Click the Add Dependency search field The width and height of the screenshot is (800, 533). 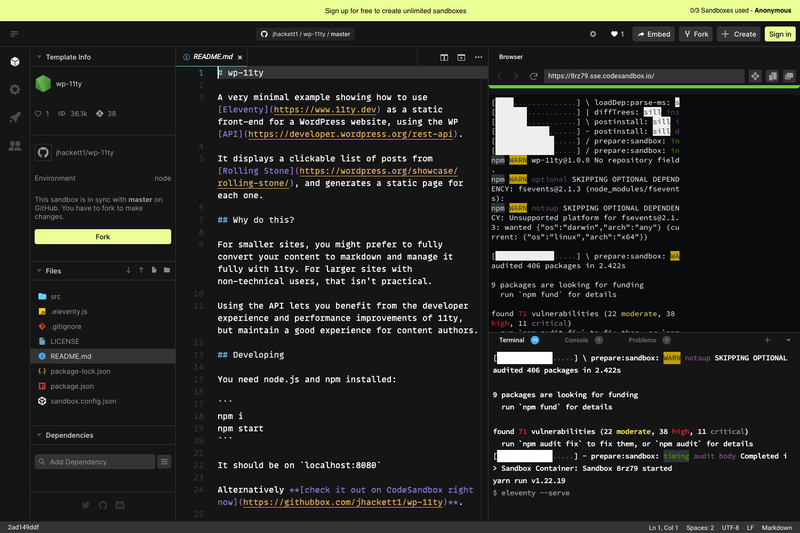pos(95,462)
